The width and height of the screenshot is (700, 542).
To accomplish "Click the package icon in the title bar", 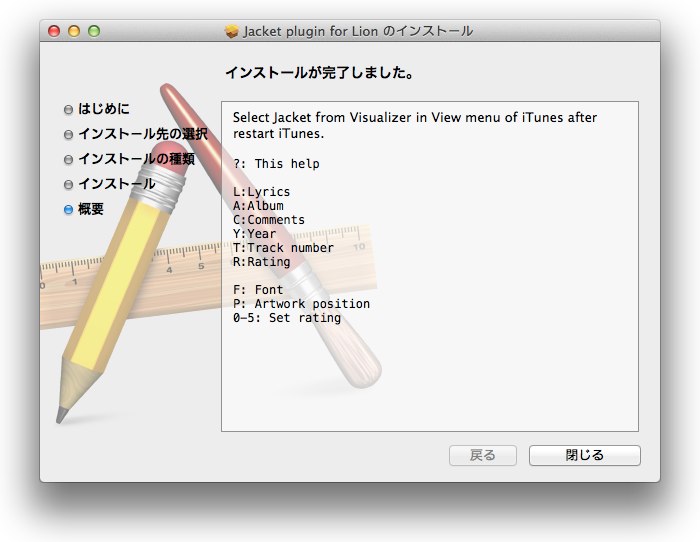I will pos(231,31).
